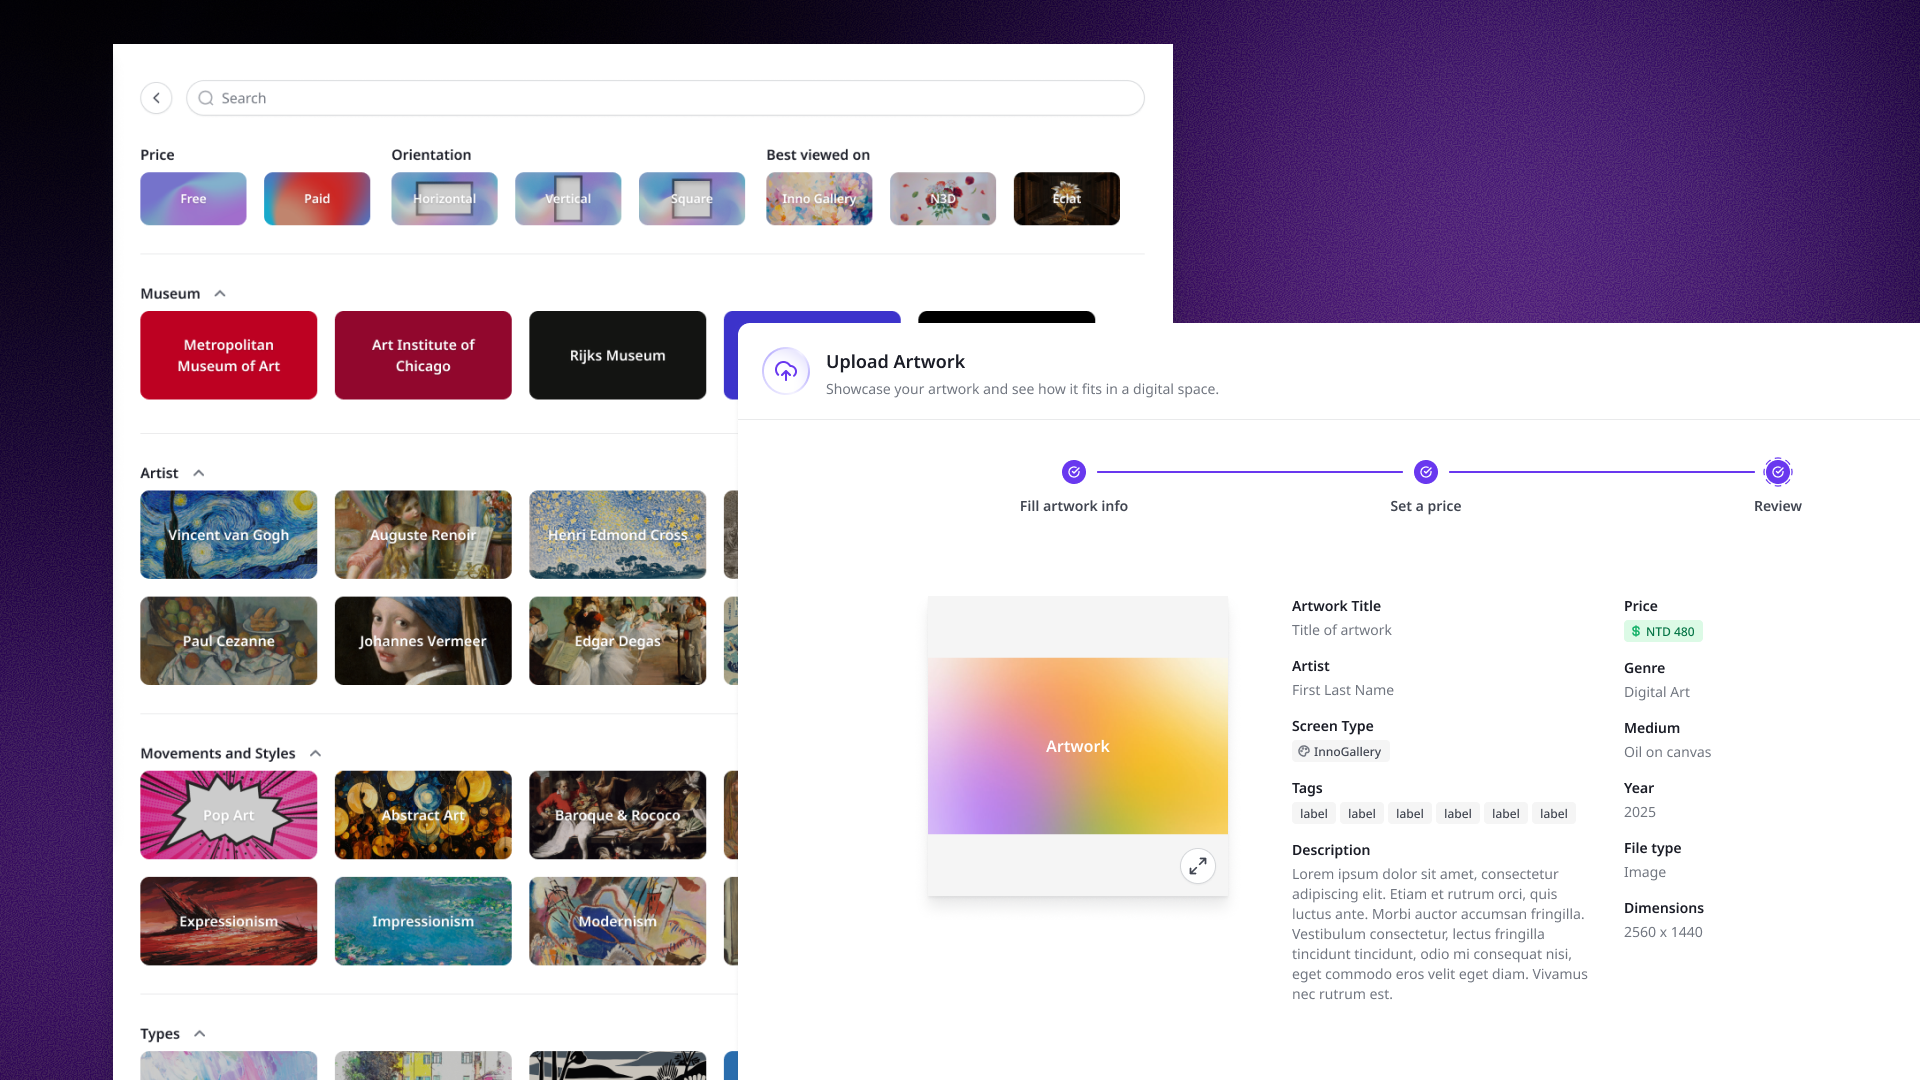Choose the Pop Art style tile

pyautogui.click(x=229, y=815)
